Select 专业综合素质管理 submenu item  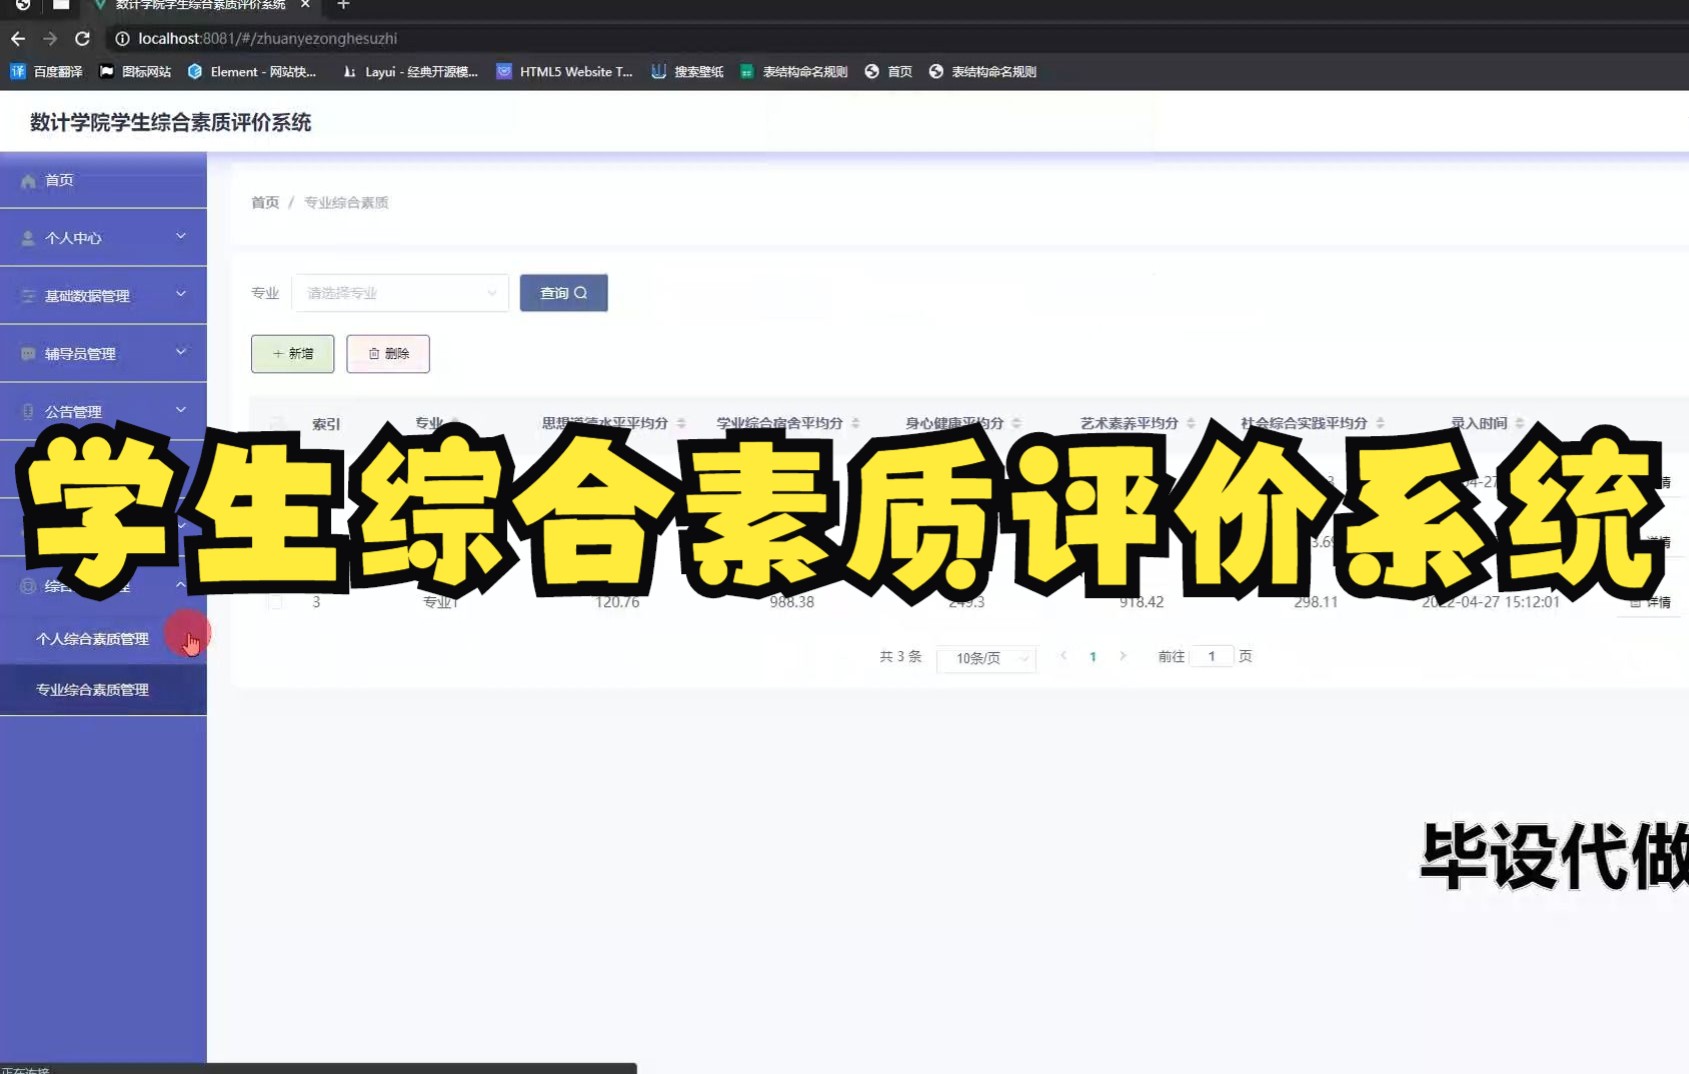click(x=103, y=690)
